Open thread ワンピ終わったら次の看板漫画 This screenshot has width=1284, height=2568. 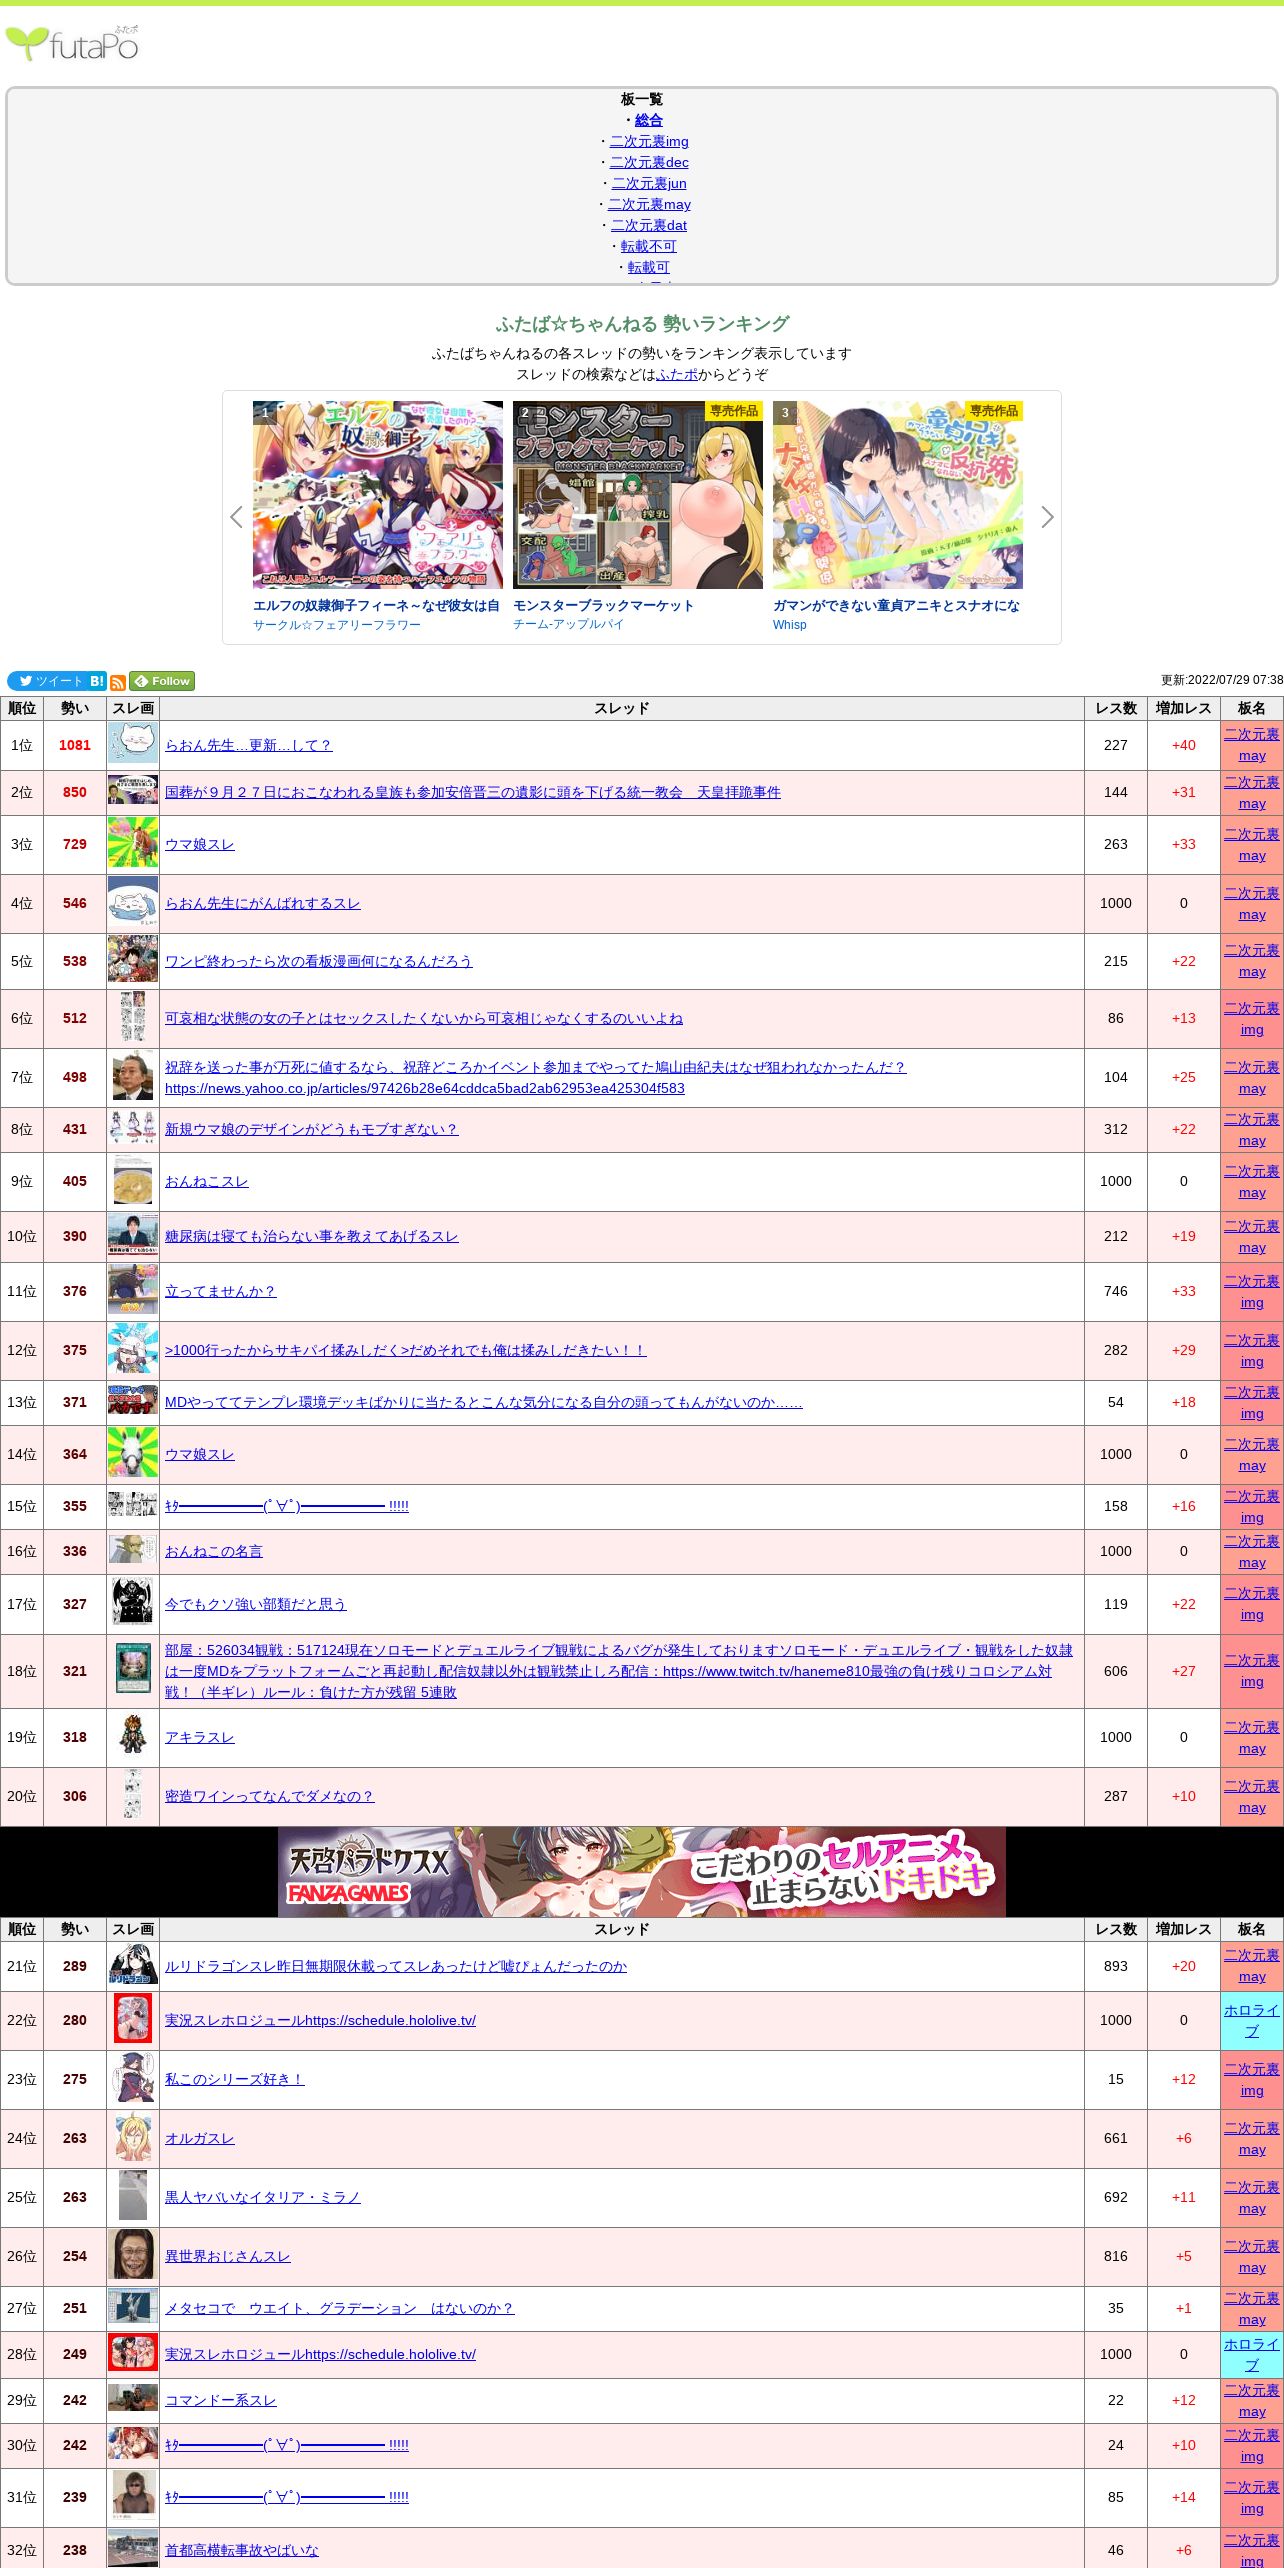pyautogui.click(x=318, y=961)
